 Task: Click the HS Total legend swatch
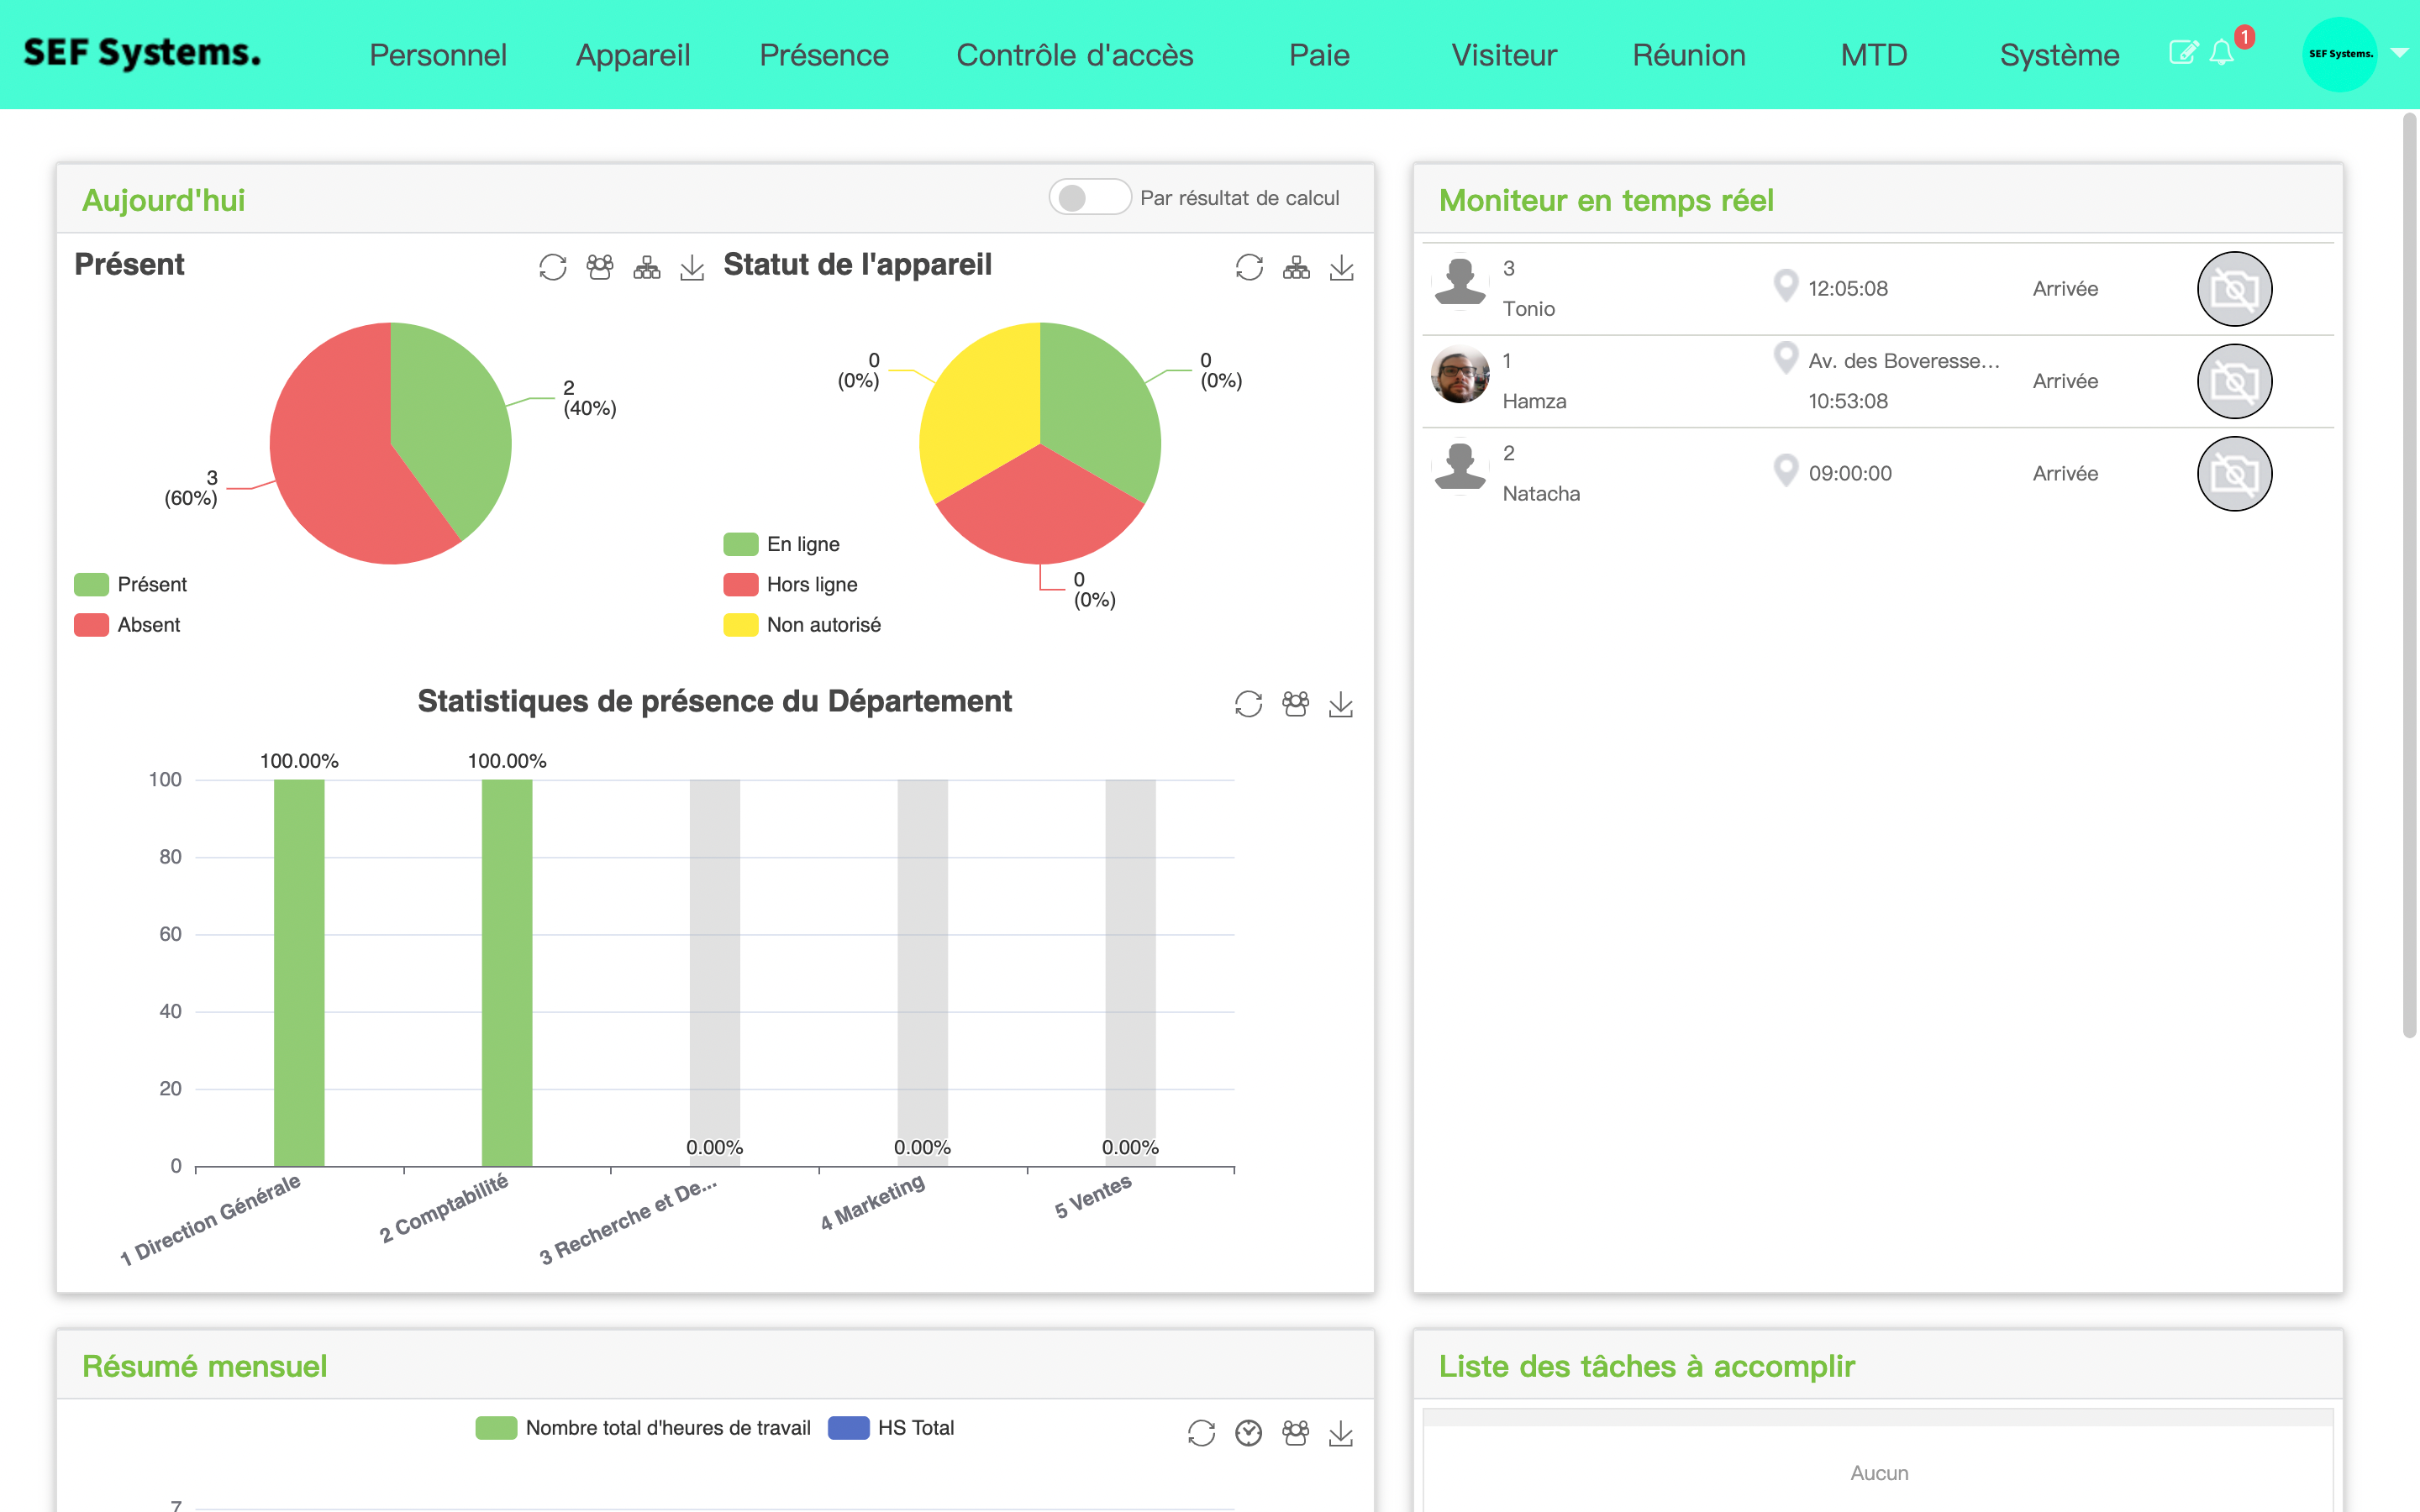[x=848, y=1427]
